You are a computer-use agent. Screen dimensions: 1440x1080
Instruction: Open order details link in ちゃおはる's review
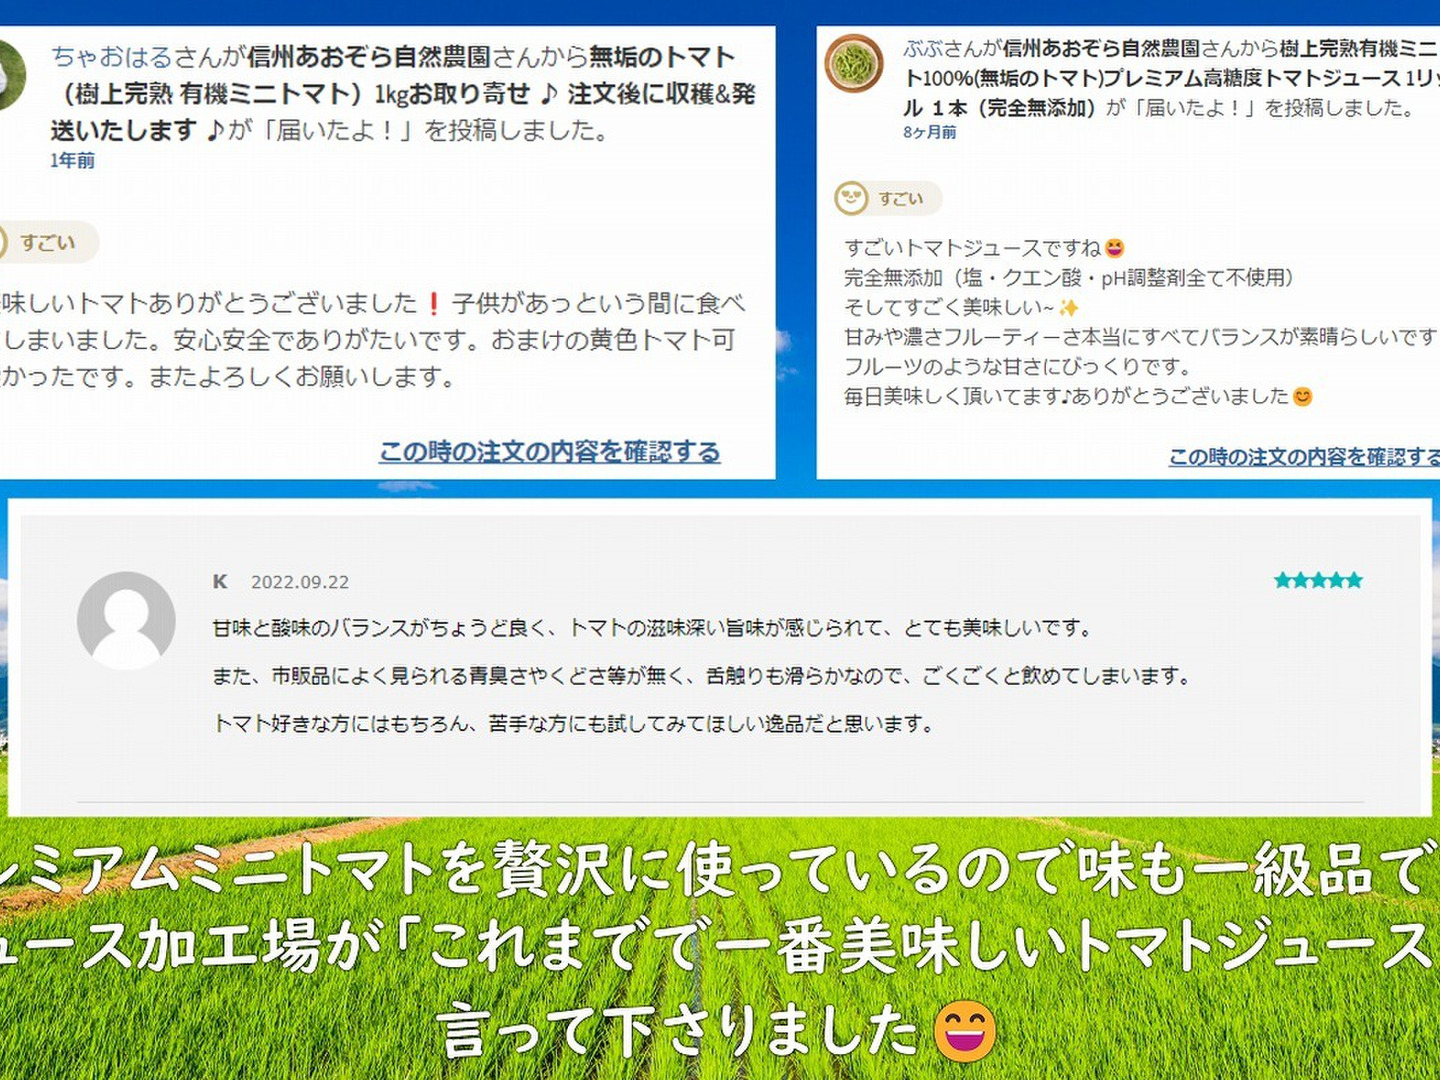coord(549,452)
